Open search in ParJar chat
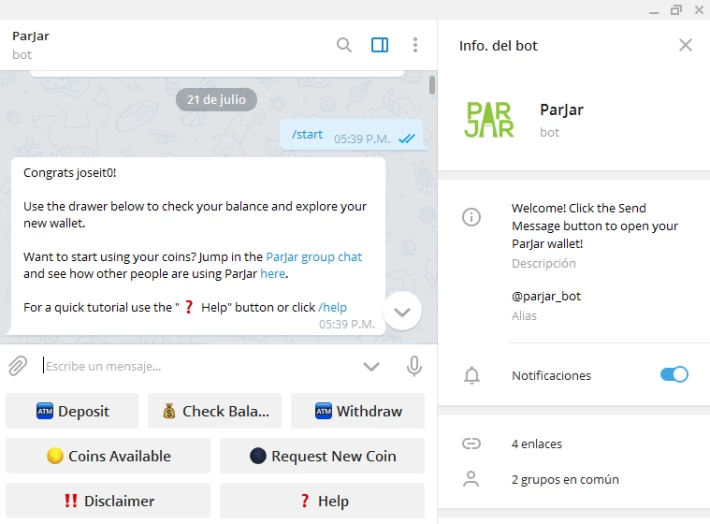The height and width of the screenshot is (524, 710). [x=344, y=45]
